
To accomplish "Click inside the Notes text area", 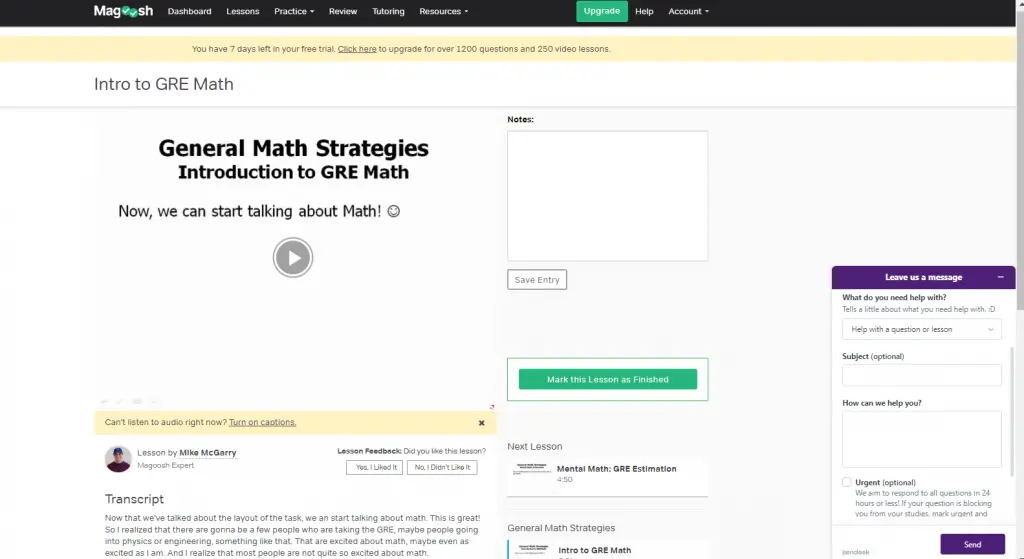I will (607, 196).
